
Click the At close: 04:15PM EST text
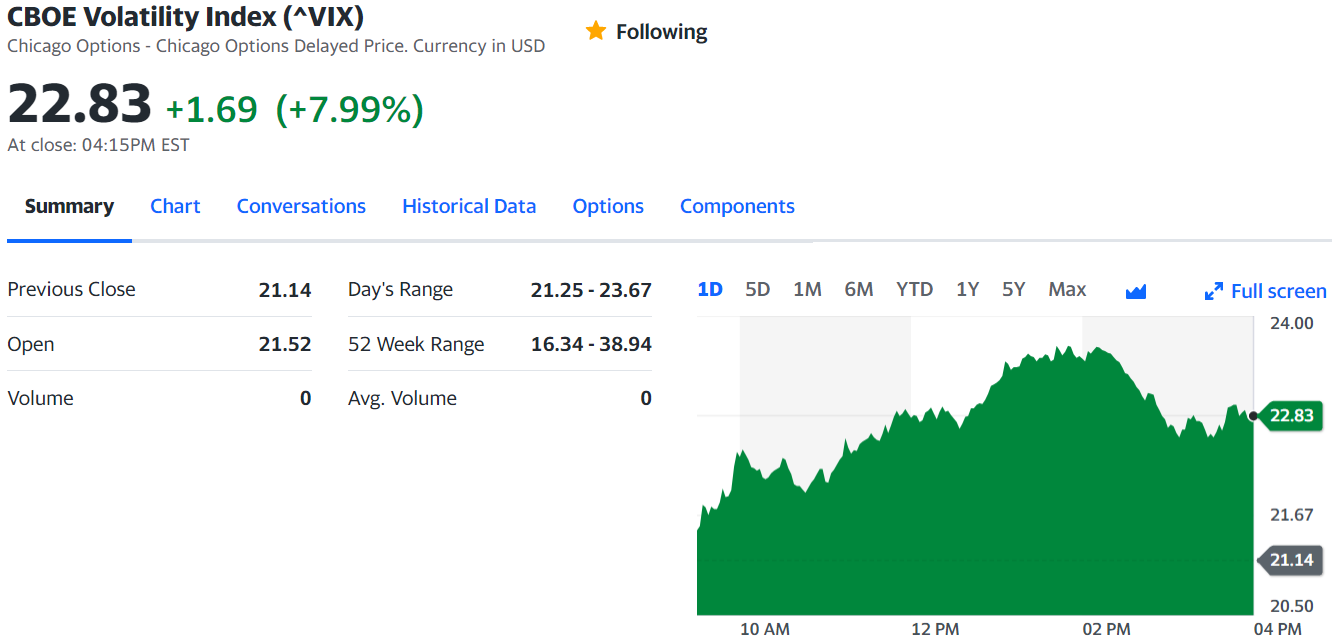(x=98, y=145)
